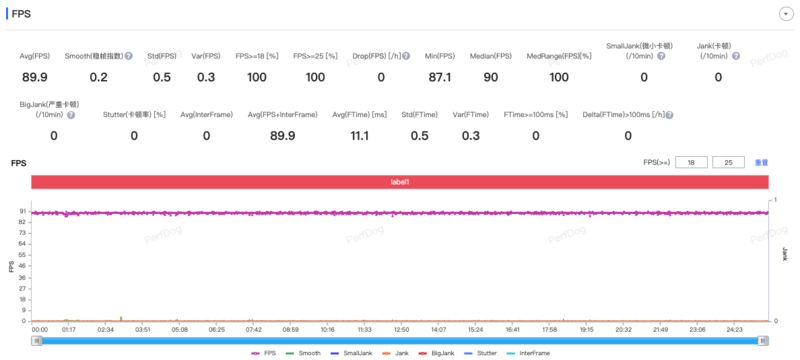View help tooltip for Jank (/10min)

point(736,56)
